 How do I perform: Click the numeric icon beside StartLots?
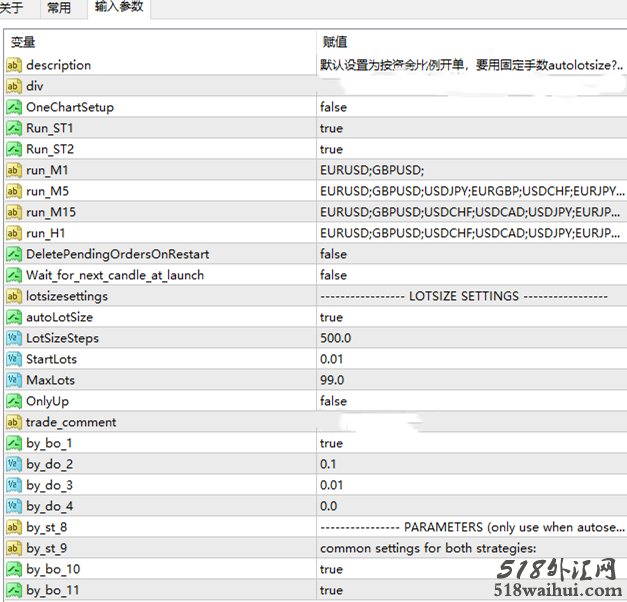point(14,359)
